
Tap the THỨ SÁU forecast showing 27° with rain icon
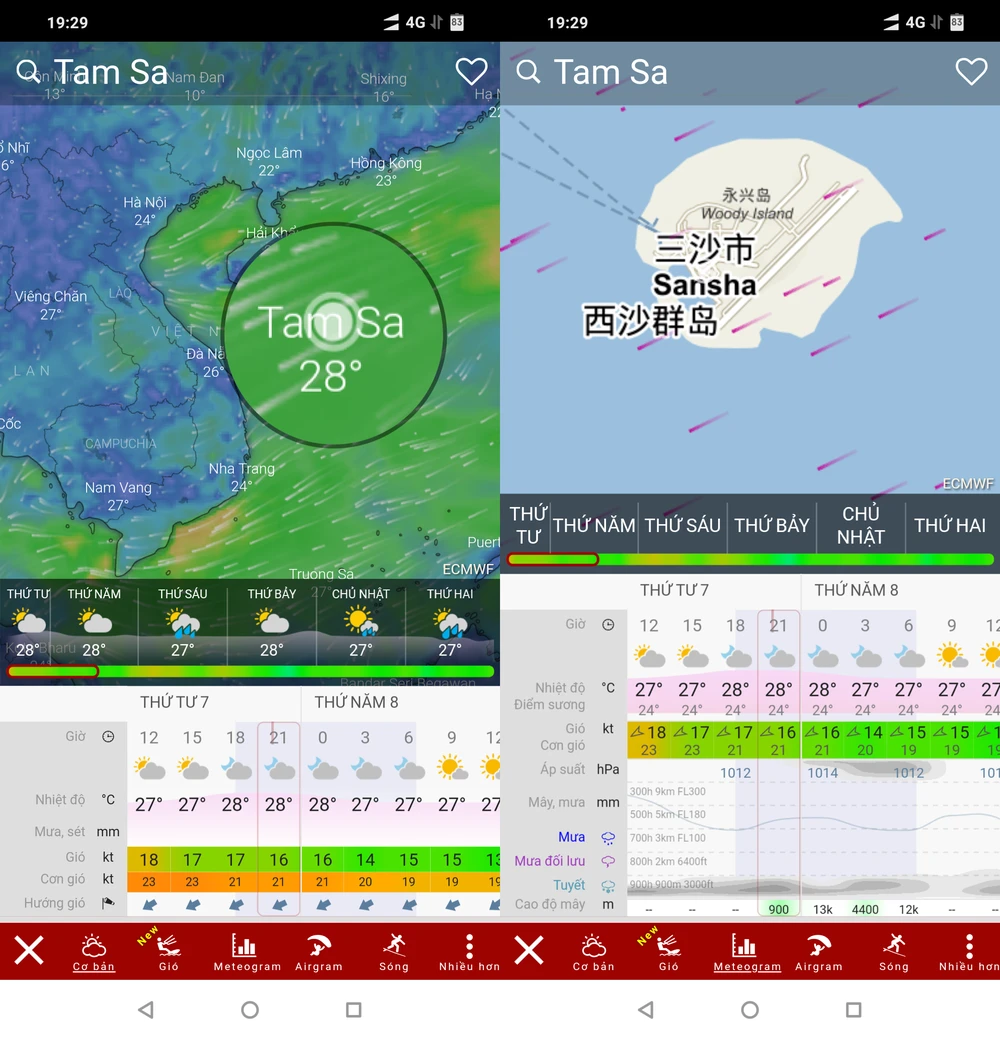(183, 622)
